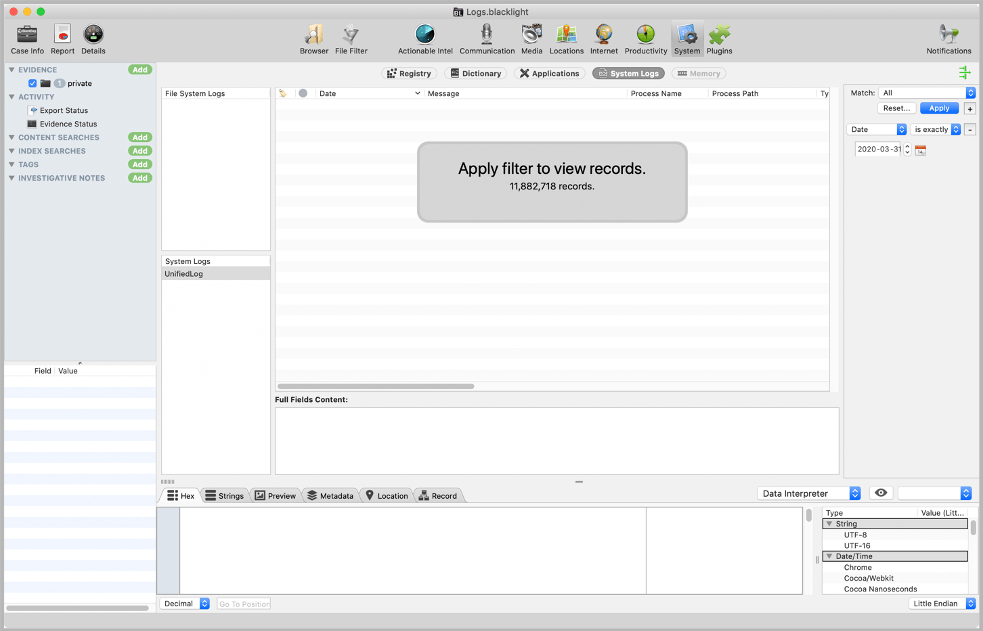The image size is (983, 631).
Task: Open the Actionable Intel view
Action: (x=425, y=39)
